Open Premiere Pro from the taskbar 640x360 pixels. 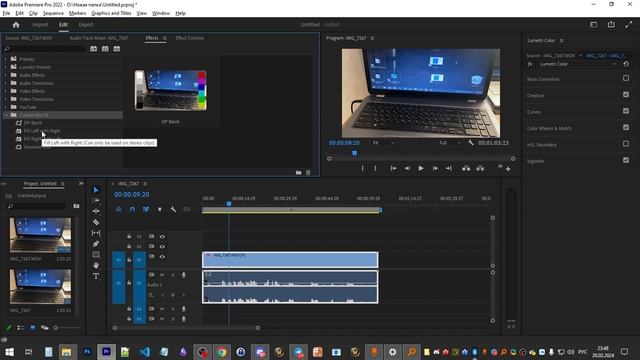tap(106, 352)
